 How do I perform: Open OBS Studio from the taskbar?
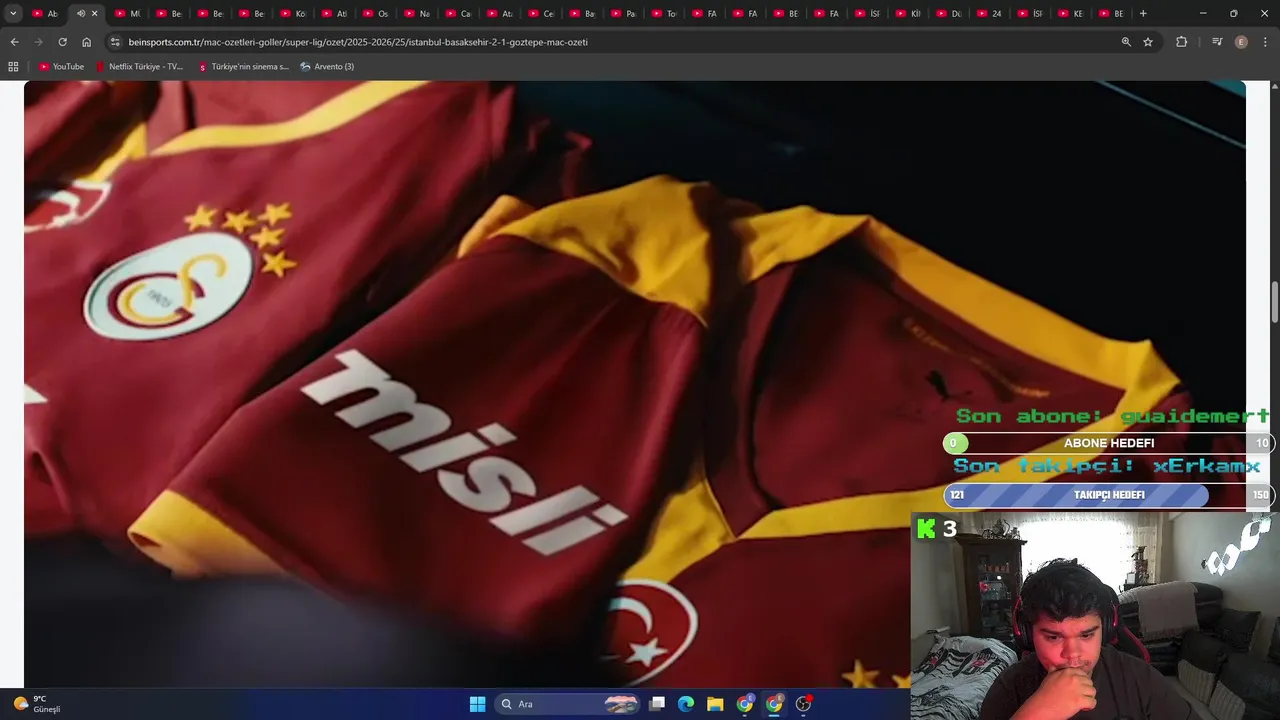tap(803, 704)
